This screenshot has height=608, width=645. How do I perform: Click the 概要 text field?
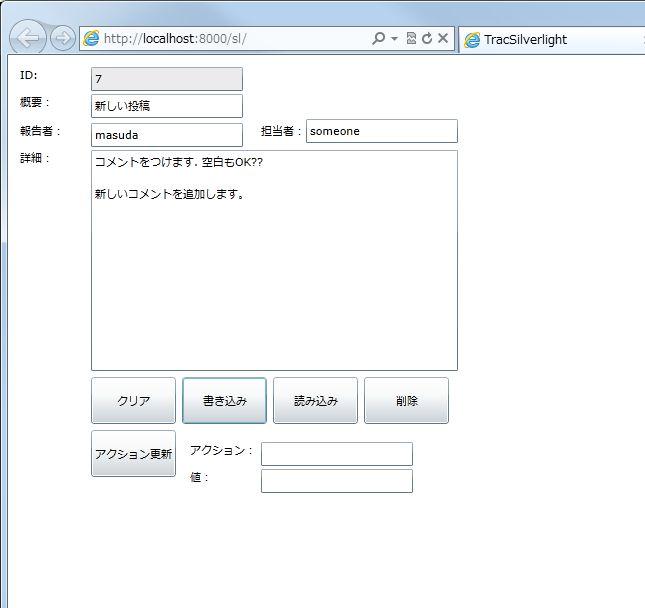167,106
